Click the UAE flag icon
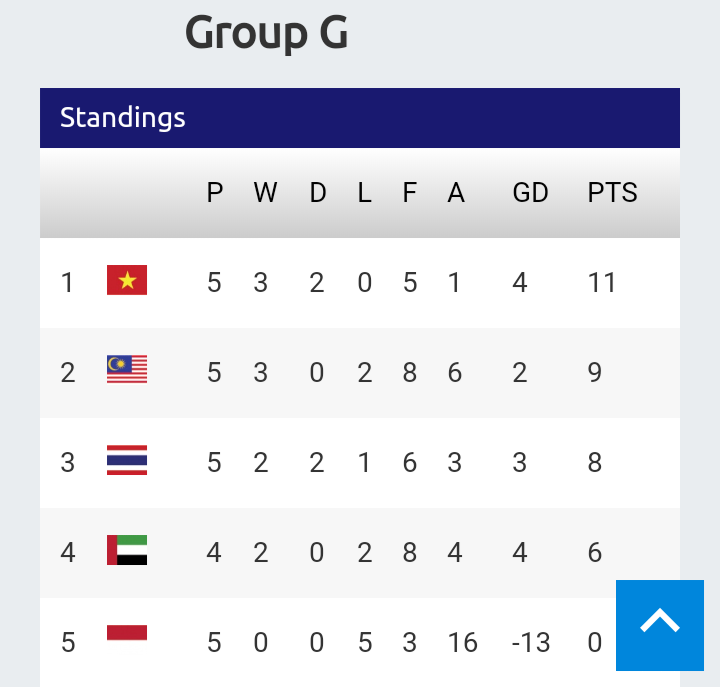720x687 pixels. [127, 551]
